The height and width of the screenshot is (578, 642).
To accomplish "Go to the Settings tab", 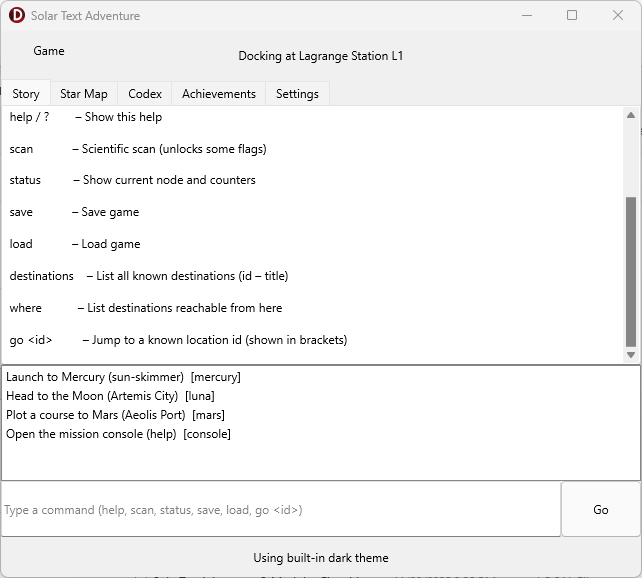I will pyautogui.click(x=297, y=94).
